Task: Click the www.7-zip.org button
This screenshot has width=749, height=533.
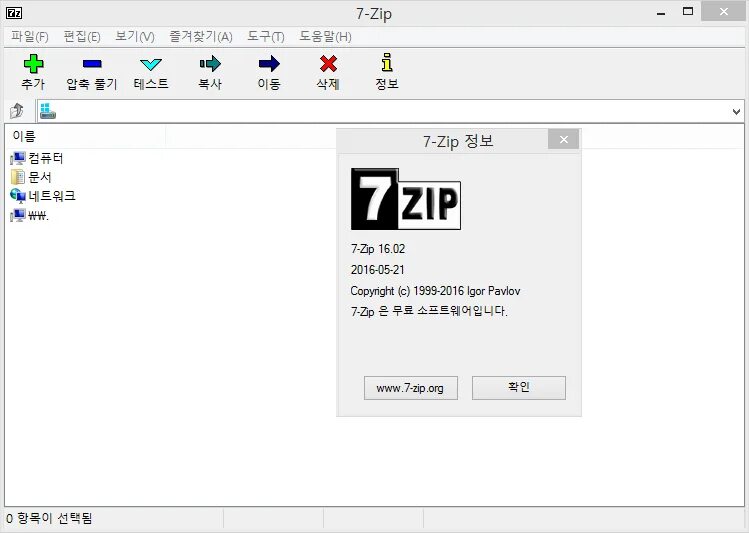Action: (411, 388)
